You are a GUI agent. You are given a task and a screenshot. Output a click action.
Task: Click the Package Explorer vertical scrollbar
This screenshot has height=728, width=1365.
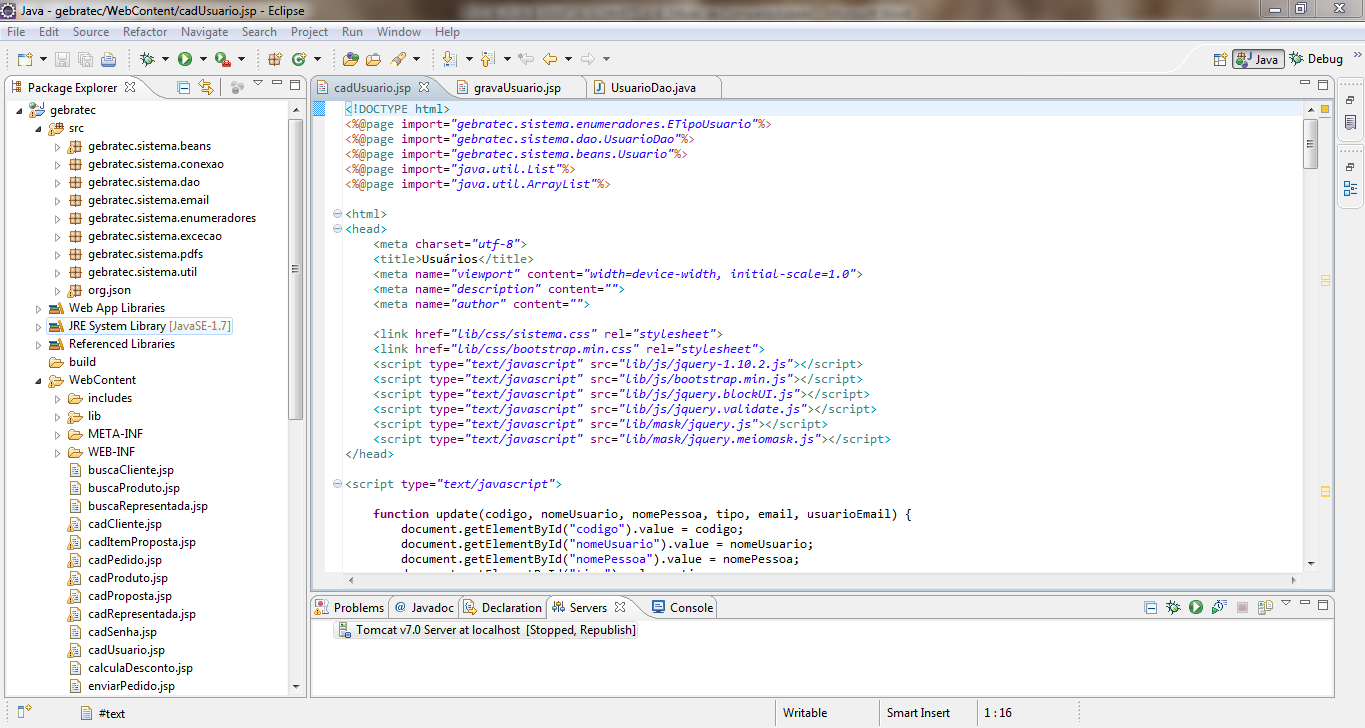point(295,268)
